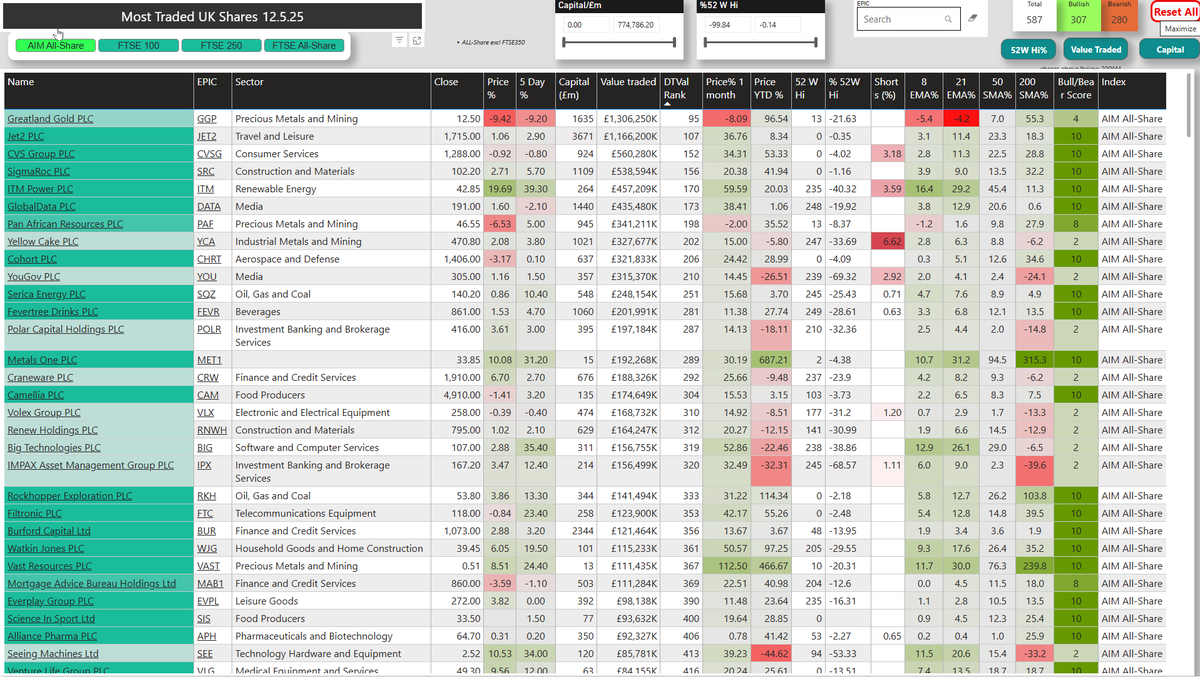Click the Bullish count card
The width and height of the screenshot is (1200, 679).
pos(1078,14)
